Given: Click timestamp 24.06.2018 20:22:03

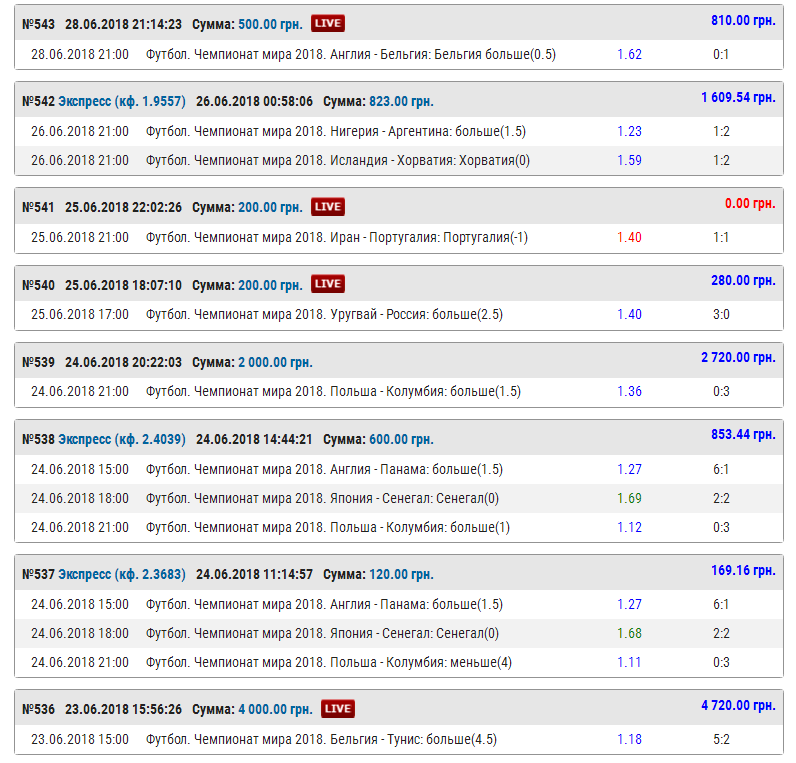Looking at the screenshot, I should 123,362.
